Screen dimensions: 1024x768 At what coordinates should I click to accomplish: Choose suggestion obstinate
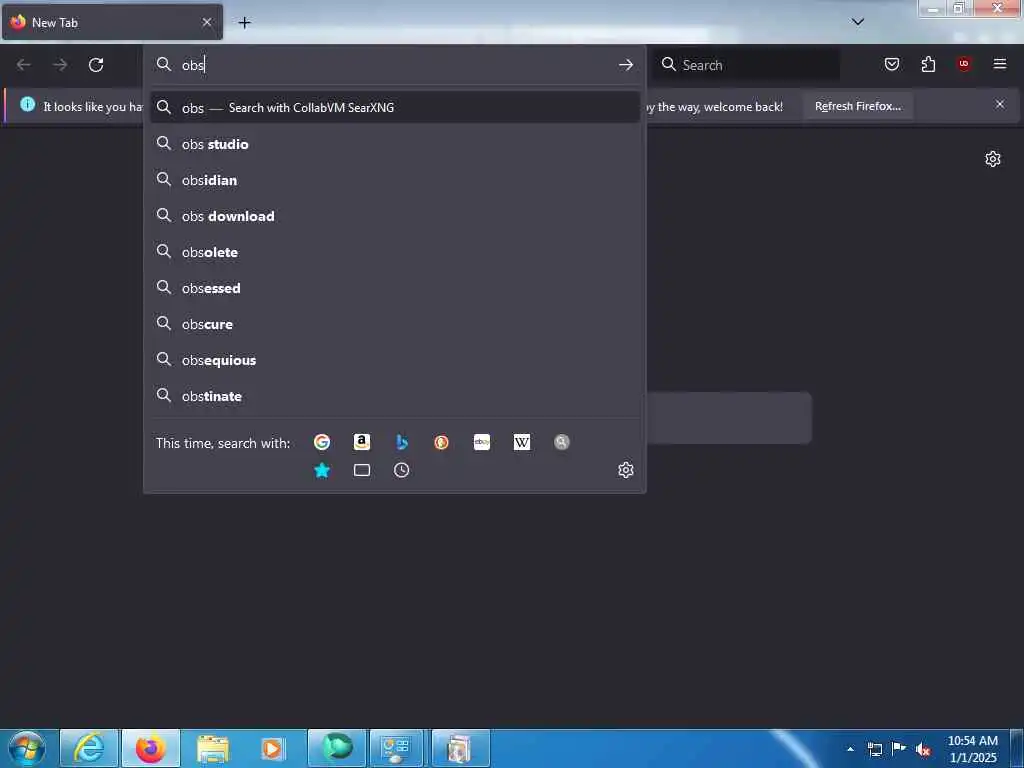(394, 396)
